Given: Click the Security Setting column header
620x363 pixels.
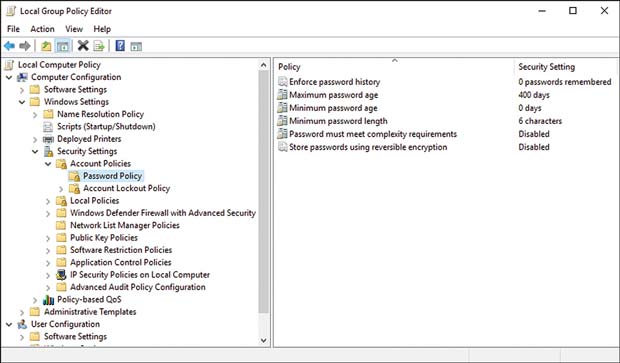Looking at the screenshot, I should pos(565,66).
